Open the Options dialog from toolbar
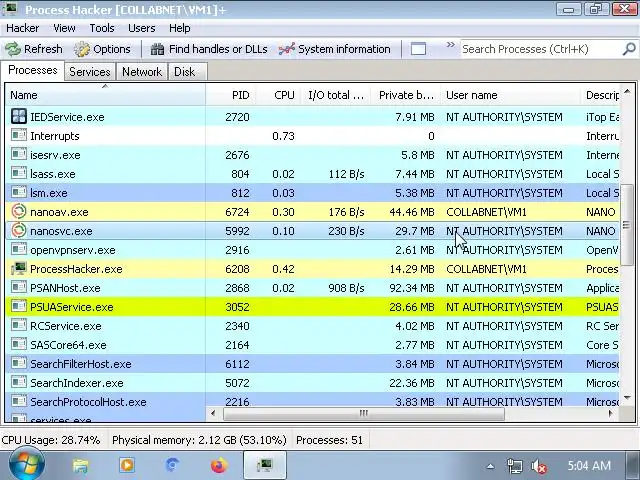The width and height of the screenshot is (640, 480). (x=102, y=49)
